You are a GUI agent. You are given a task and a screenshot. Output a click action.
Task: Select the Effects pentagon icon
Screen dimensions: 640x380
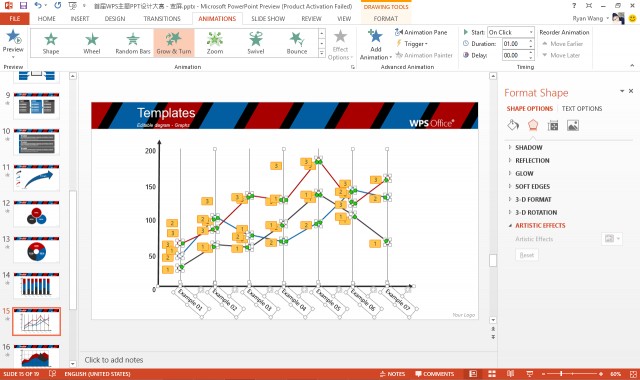coord(533,125)
